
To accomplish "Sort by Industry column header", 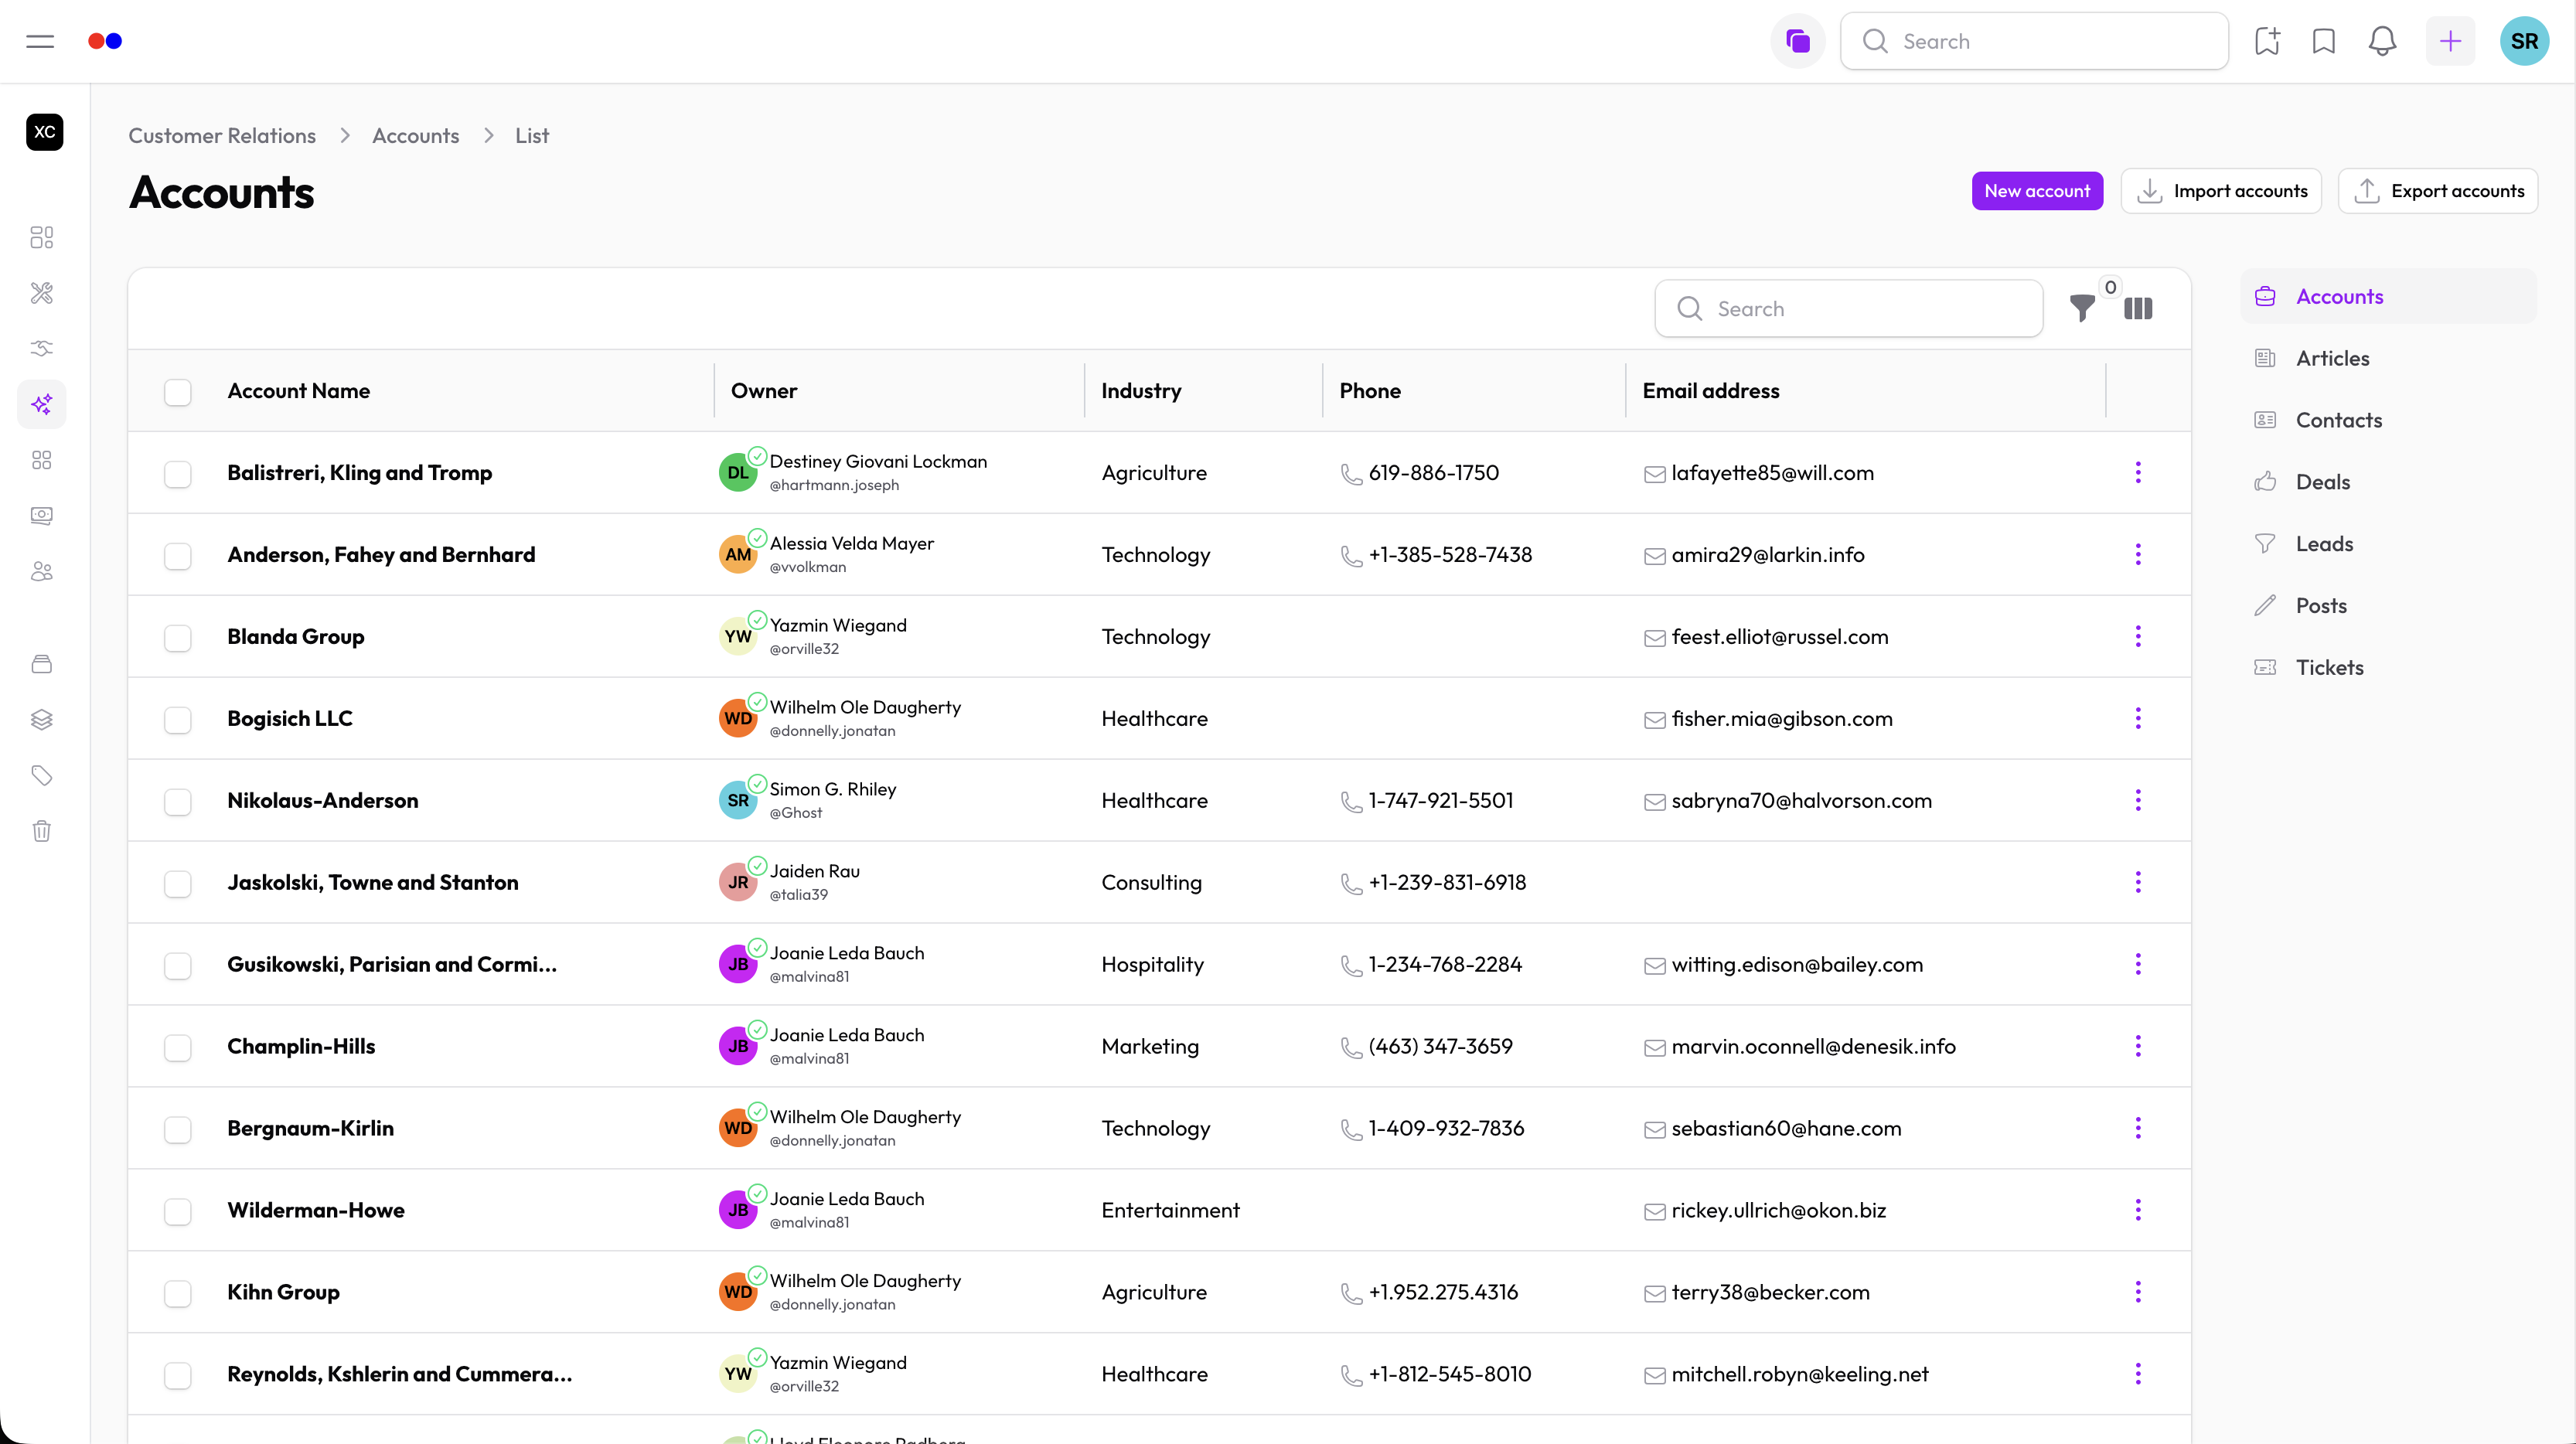I will click(1141, 391).
